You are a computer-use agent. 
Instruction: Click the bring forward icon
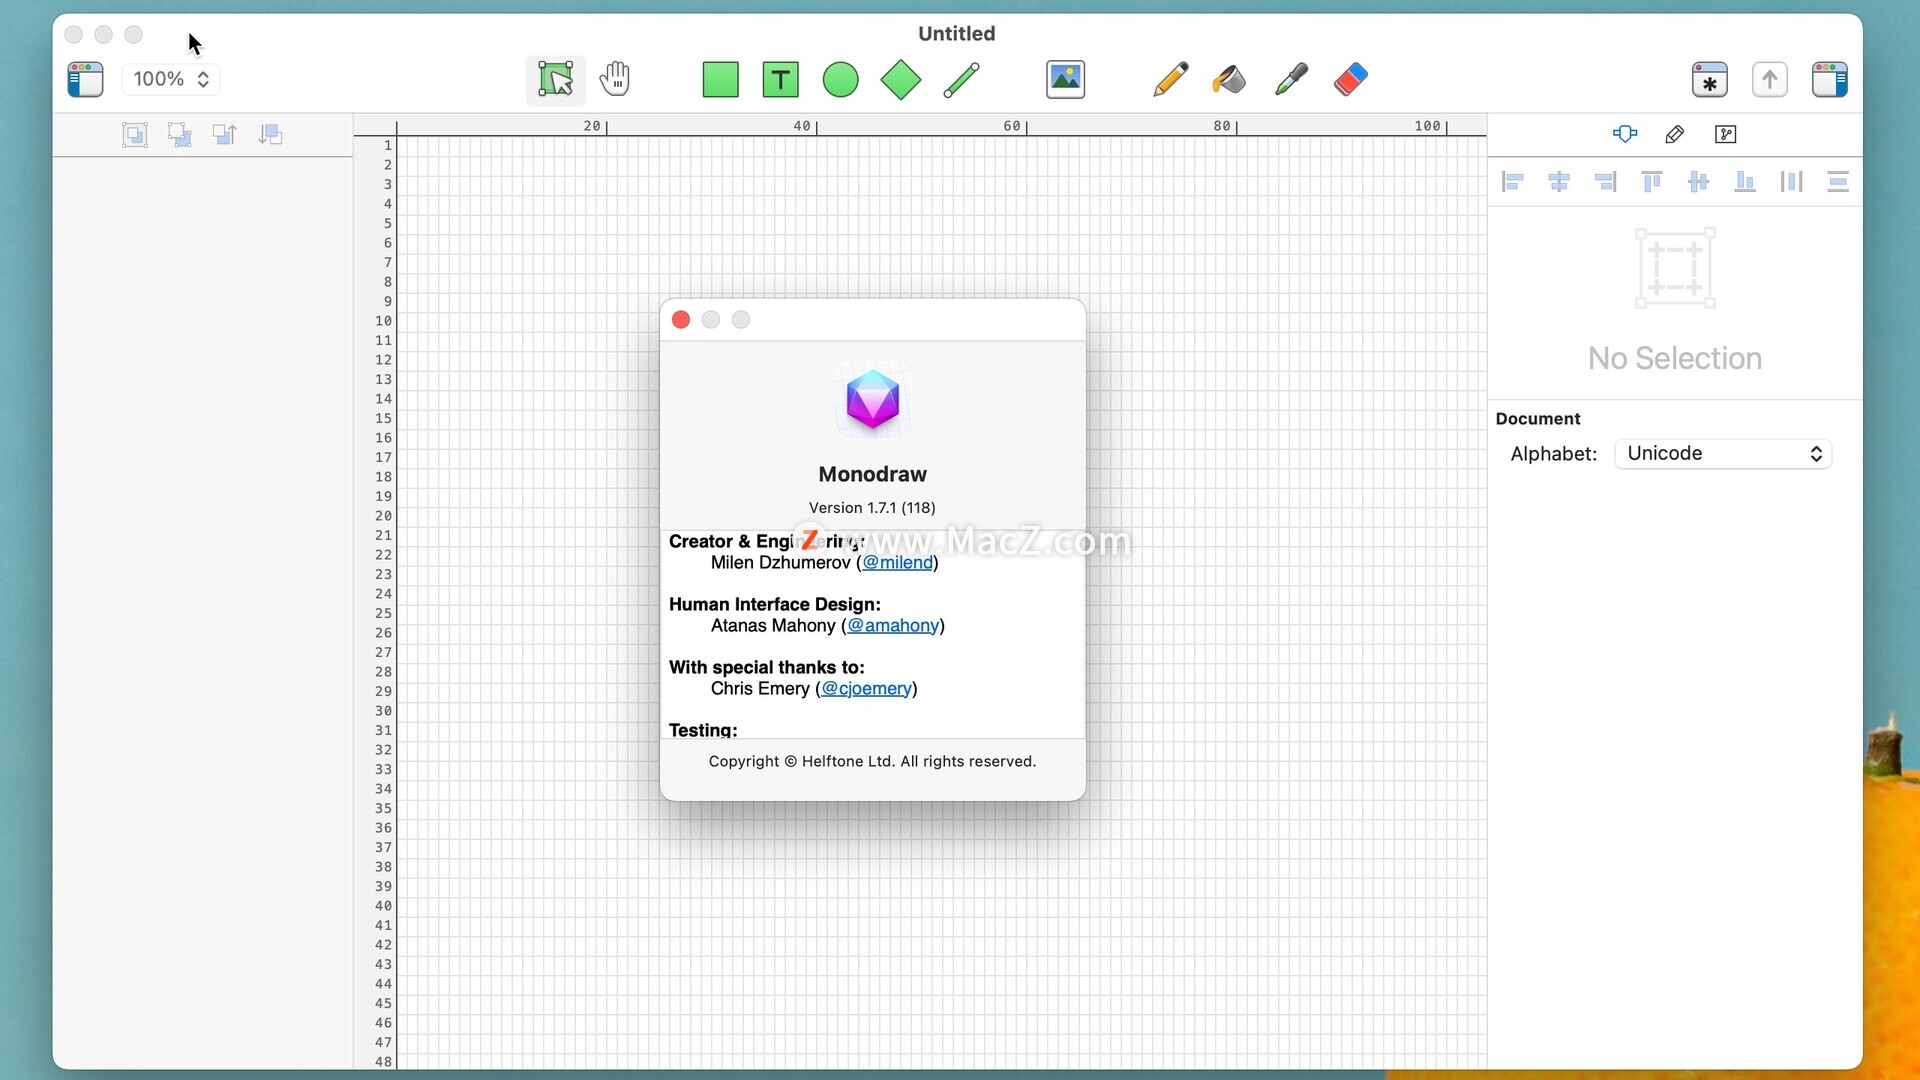point(225,135)
